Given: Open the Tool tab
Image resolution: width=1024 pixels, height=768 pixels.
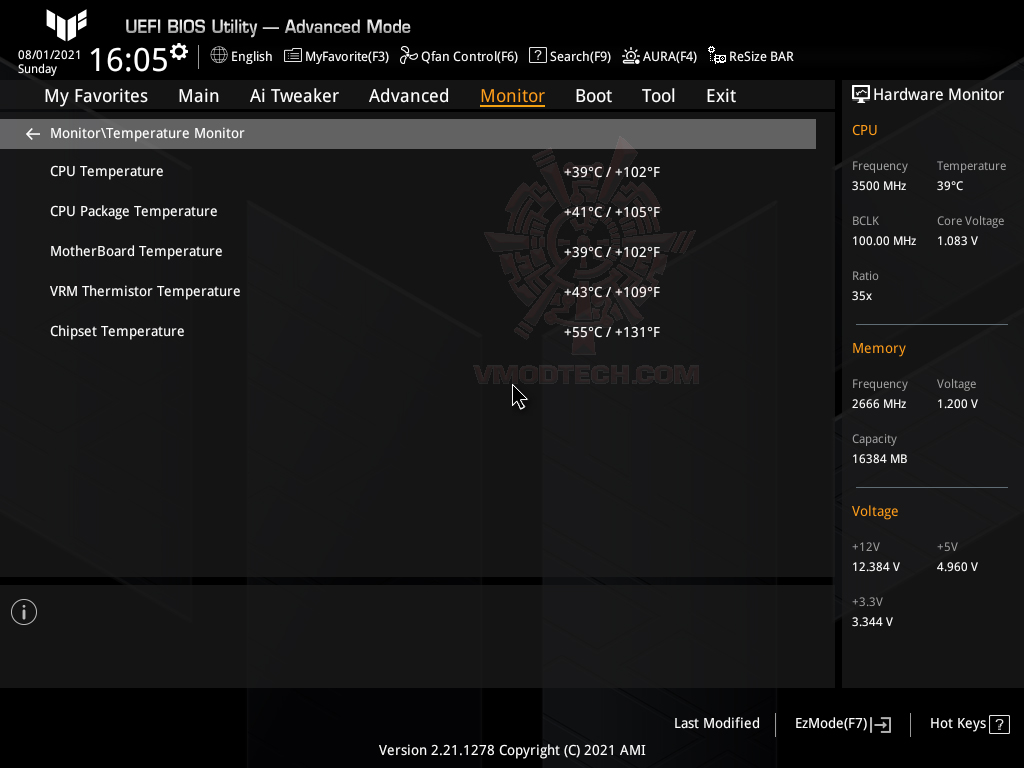Looking at the screenshot, I should 658,96.
